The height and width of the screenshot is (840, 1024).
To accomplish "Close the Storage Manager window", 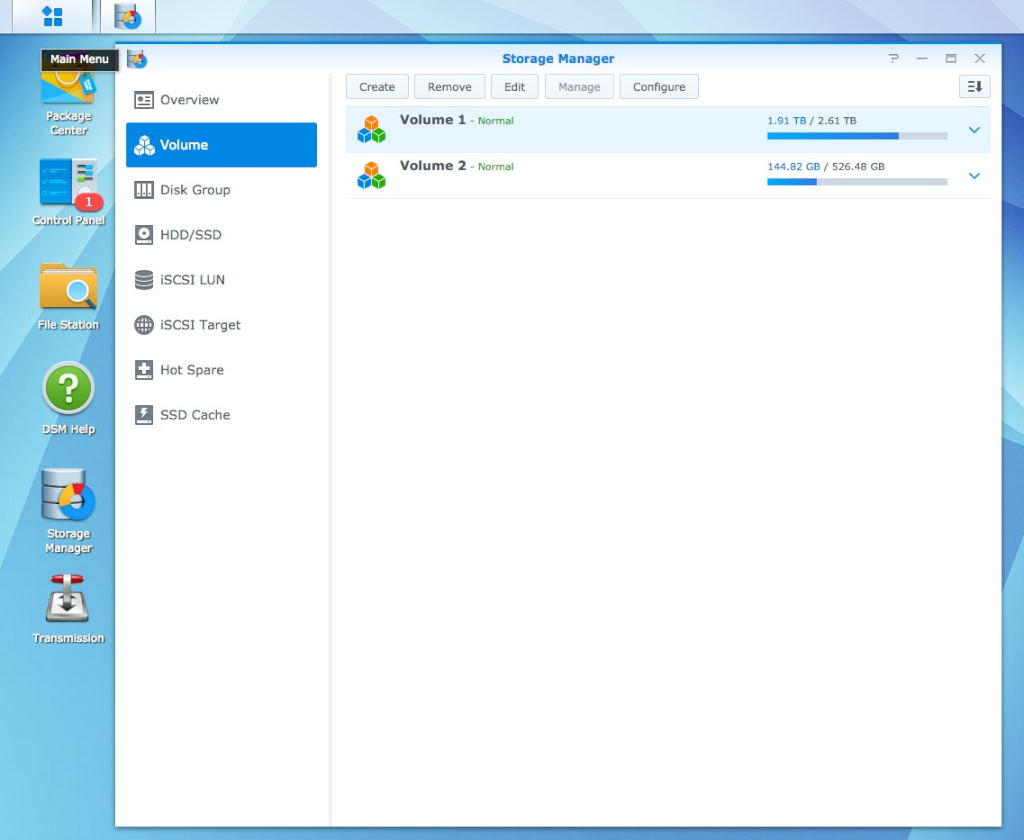I will [x=980, y=58].
